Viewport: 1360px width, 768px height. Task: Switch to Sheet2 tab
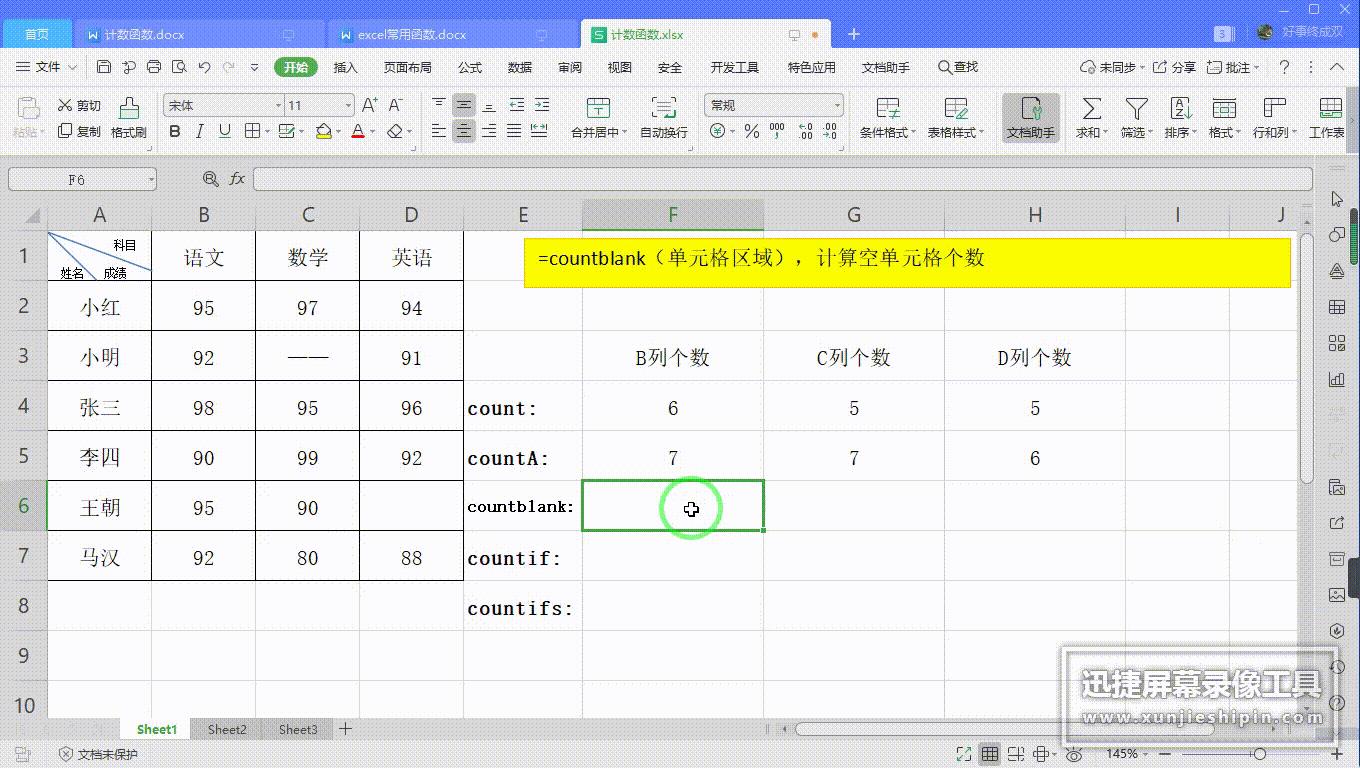coord(227,729)
